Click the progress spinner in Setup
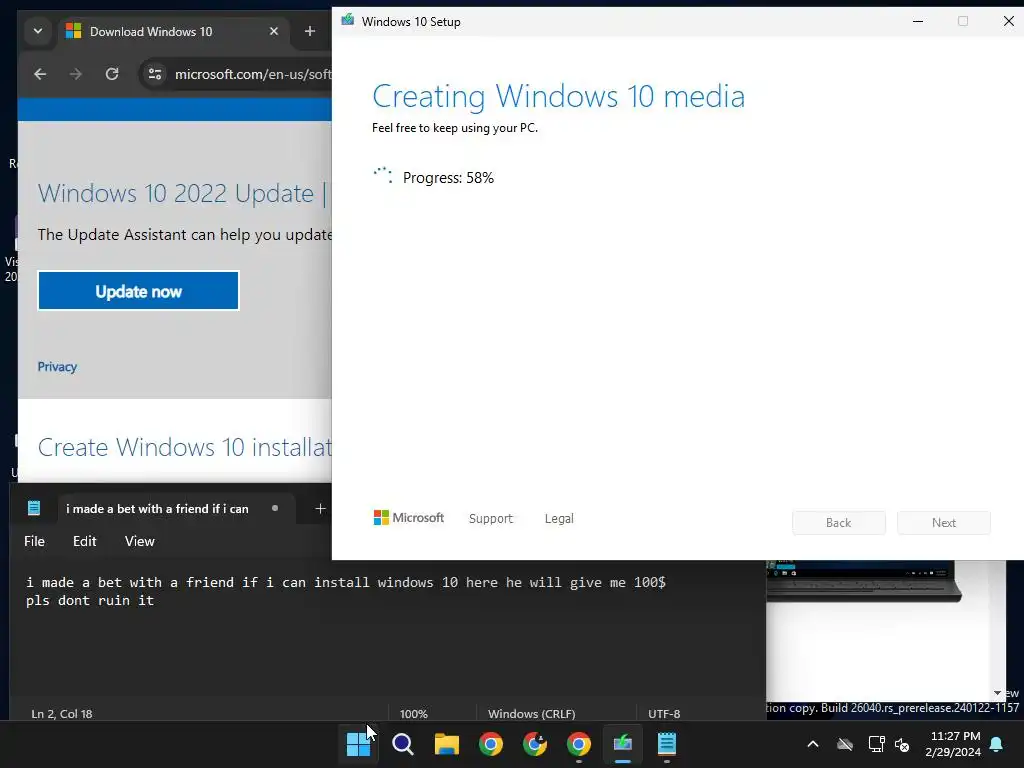The image size is (1024, 768). pyautogui.click(x=383, y=176)
